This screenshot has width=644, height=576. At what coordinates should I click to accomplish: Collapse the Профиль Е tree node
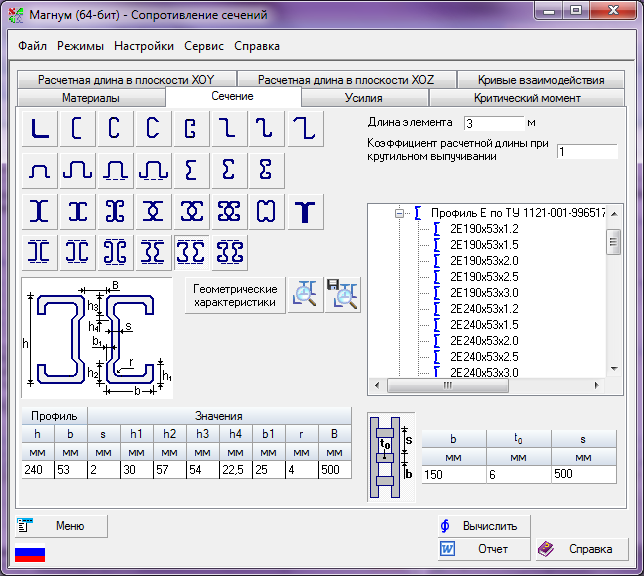tap(399, 213)
